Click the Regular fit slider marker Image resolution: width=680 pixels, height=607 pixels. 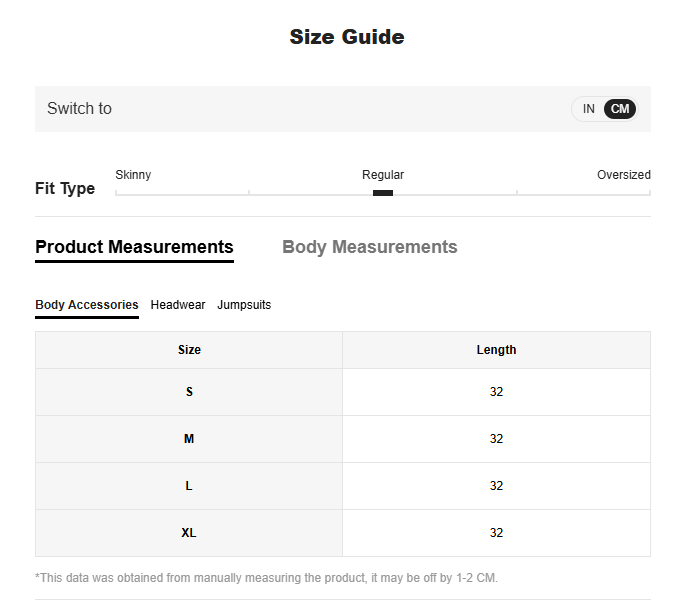tap(383, 193)
